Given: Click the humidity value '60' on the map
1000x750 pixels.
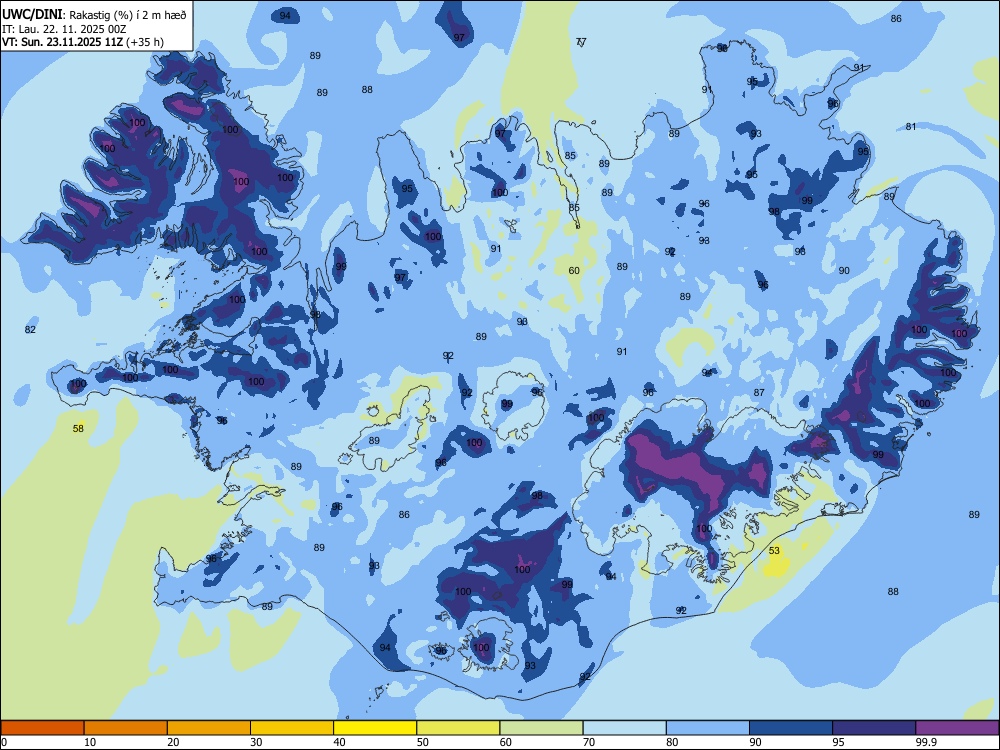Looking at the screenshot, I should point(574,270).
